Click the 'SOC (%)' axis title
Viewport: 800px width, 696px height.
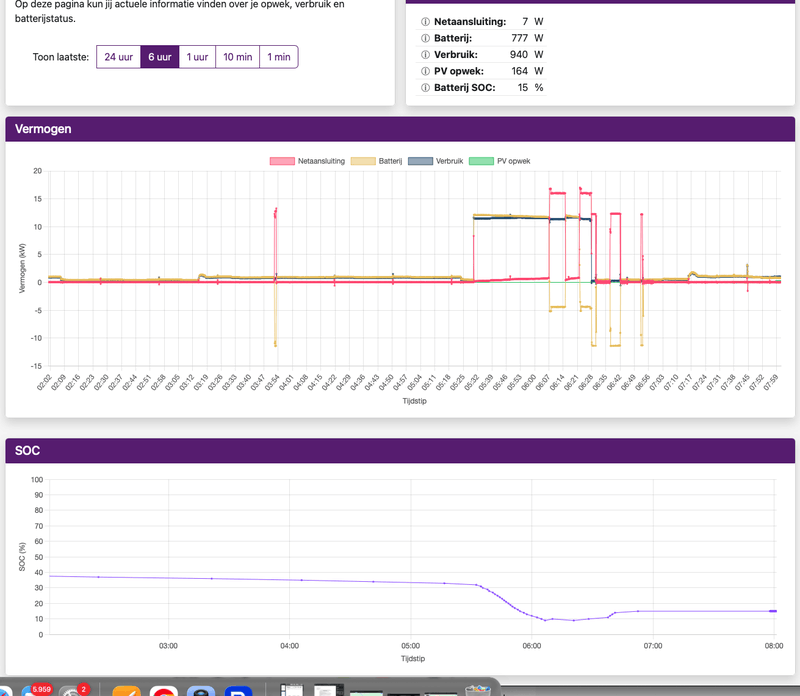(22, 557)
